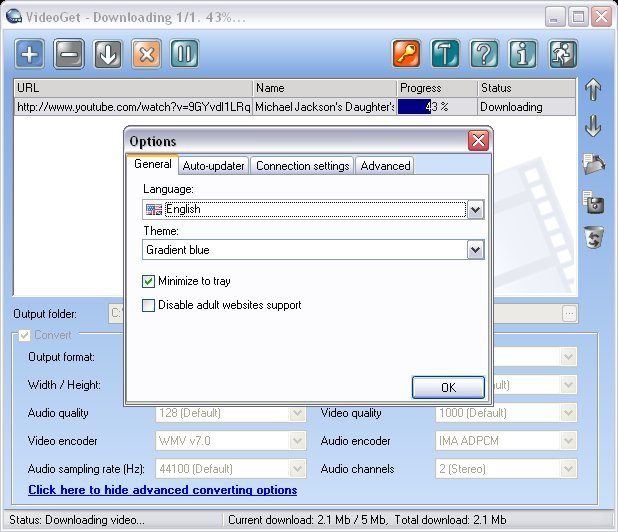Click the Add video plus icon
The width and height of the screenshot is (618, 532).
[30, 54]
